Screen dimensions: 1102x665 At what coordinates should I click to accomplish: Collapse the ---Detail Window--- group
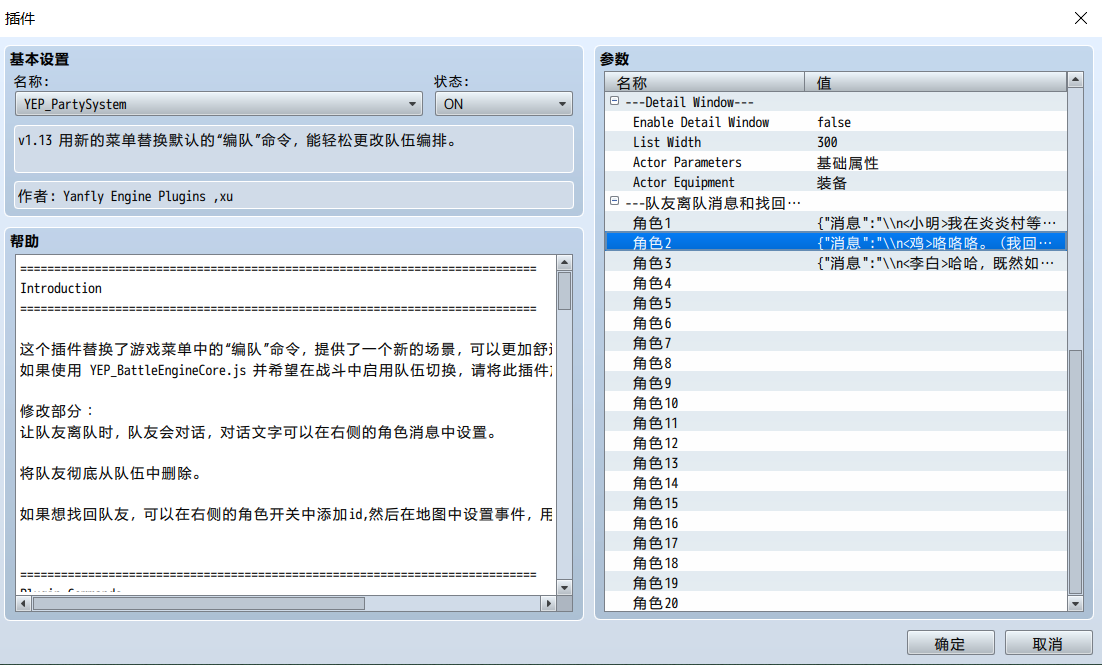614,101
